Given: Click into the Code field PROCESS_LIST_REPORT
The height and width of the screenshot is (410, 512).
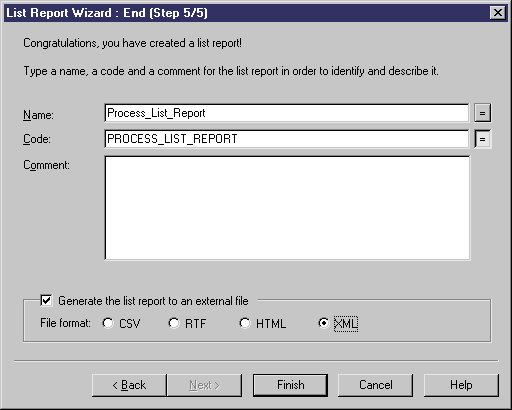Looking at the screenshot, I should pyautogui.click(x=287, y=139).
